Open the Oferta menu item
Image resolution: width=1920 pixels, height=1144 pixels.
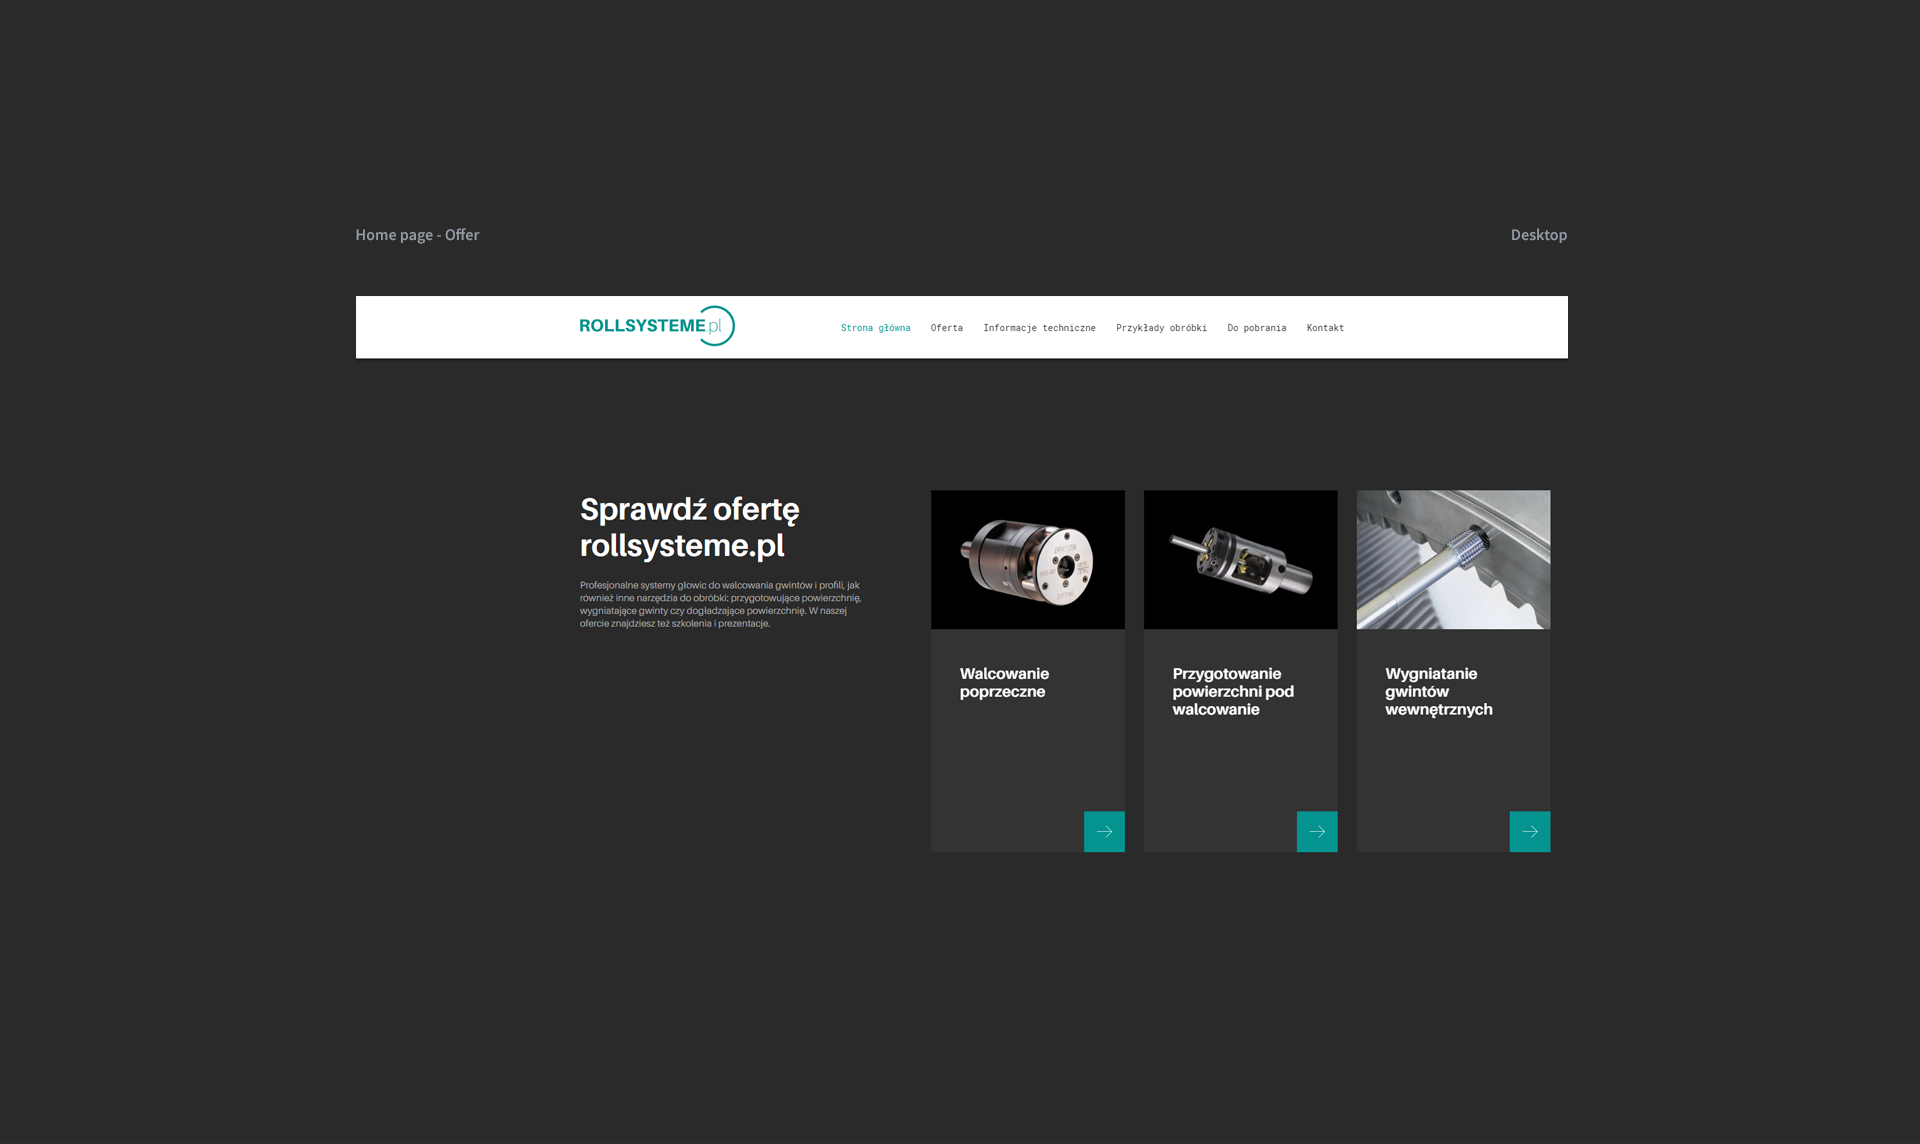click(x=946, y=328)
